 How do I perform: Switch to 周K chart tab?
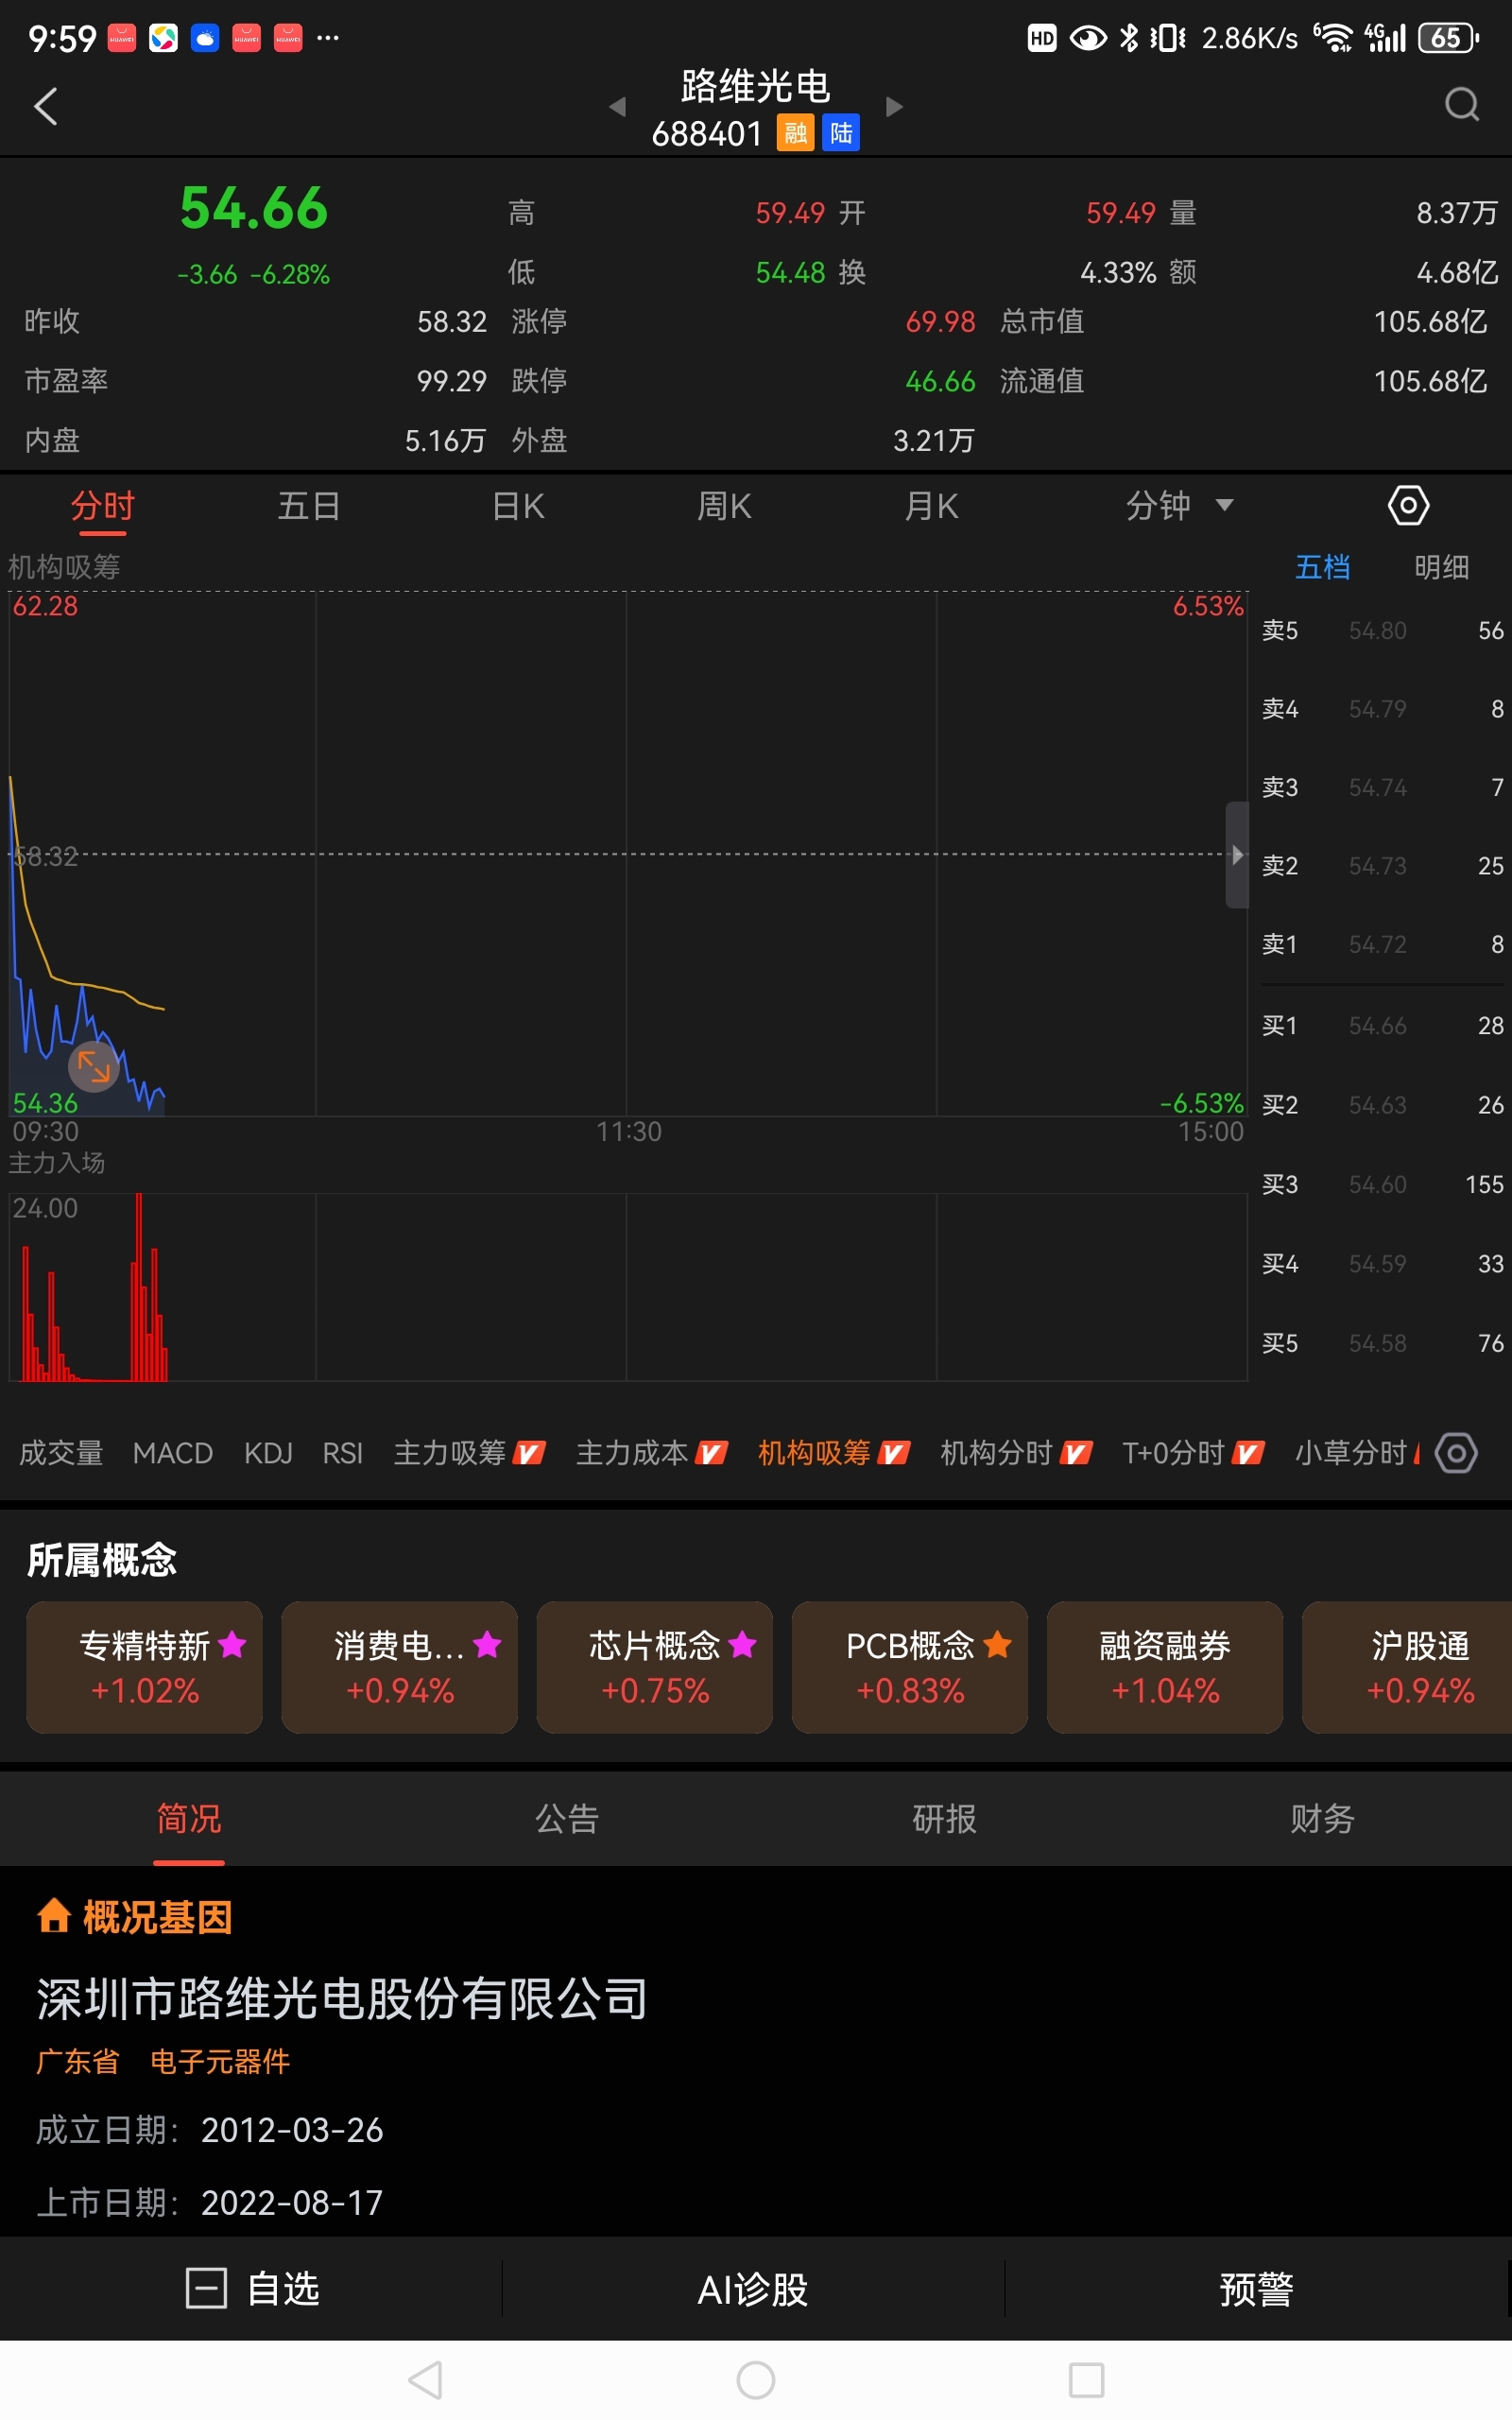click(724, 506)
